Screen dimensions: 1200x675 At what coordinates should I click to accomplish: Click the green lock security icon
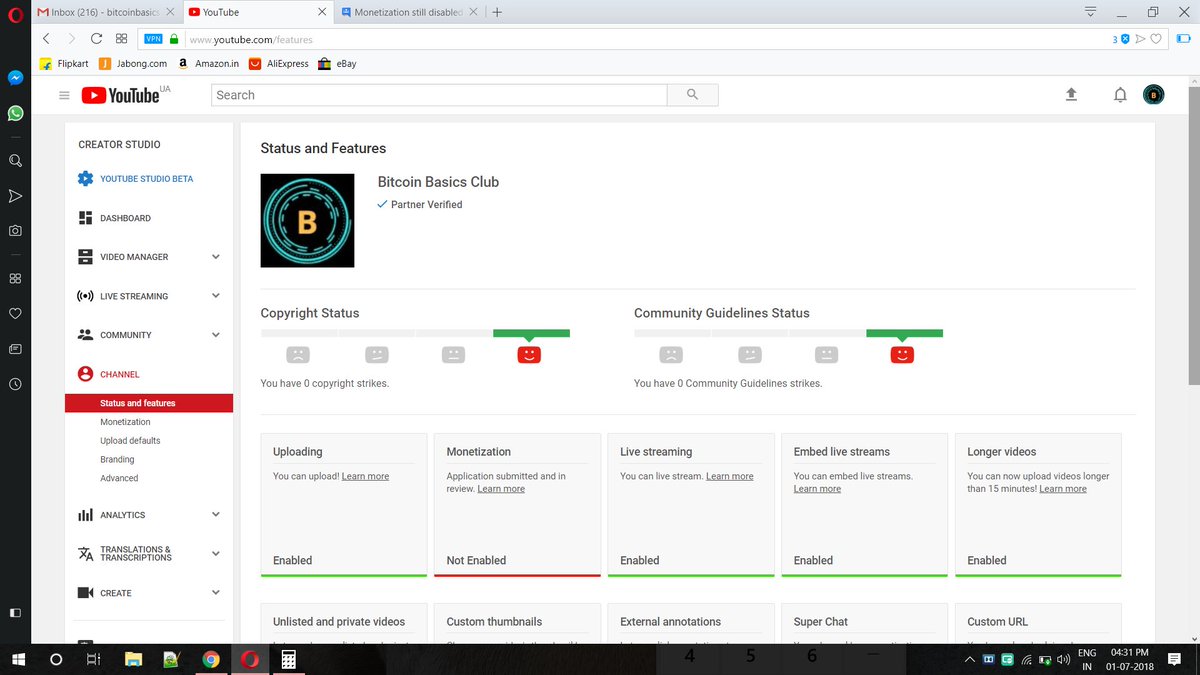pos(174,39)
